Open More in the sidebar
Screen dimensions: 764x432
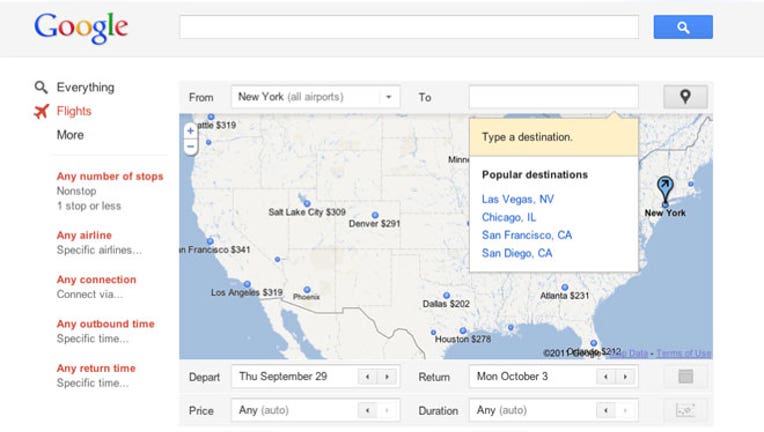70,135
